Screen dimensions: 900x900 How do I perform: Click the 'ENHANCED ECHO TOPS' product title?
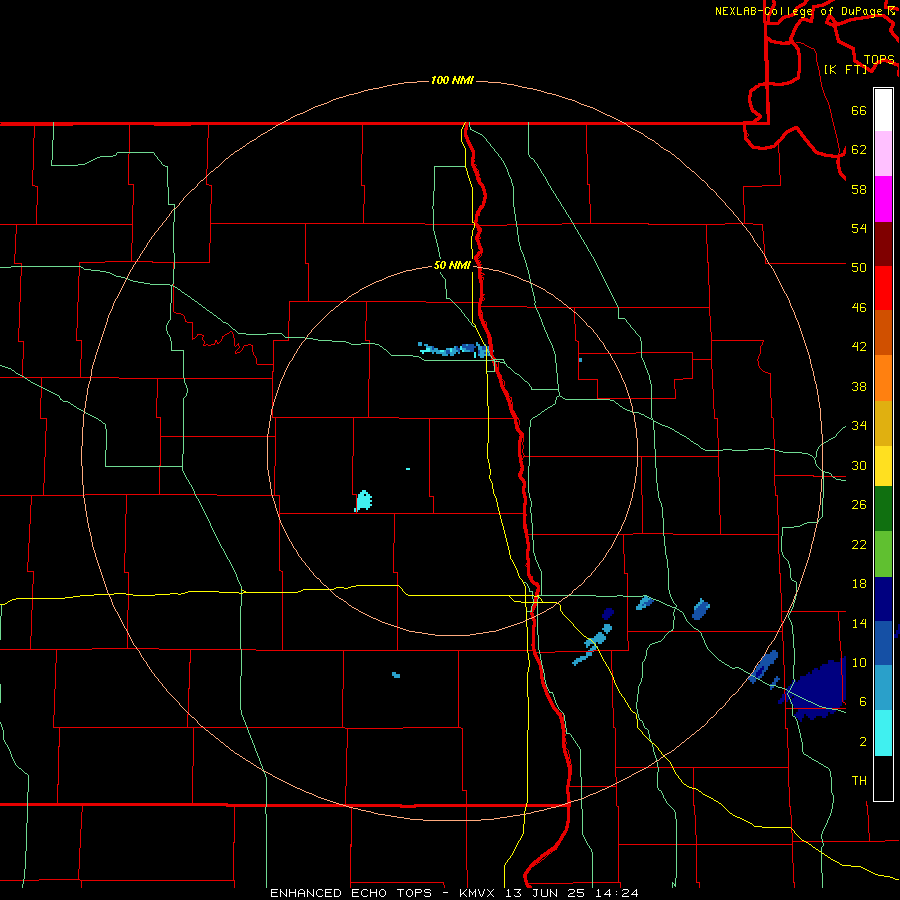coord(351,893)
